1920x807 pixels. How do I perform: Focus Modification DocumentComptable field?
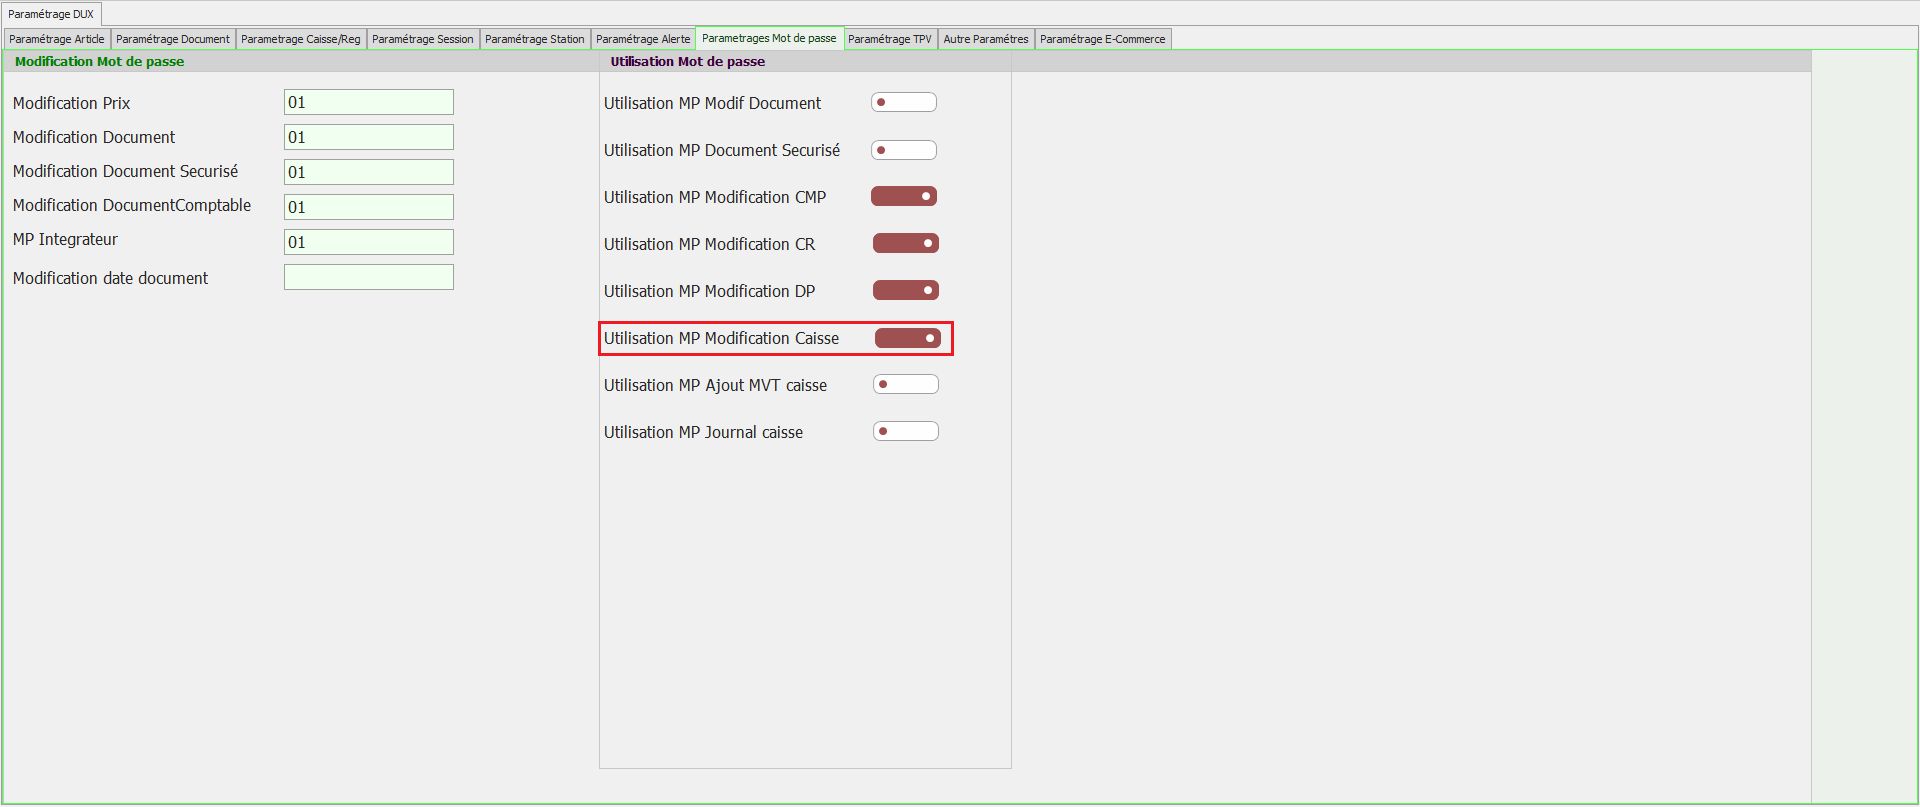click(x=369, y=207)
